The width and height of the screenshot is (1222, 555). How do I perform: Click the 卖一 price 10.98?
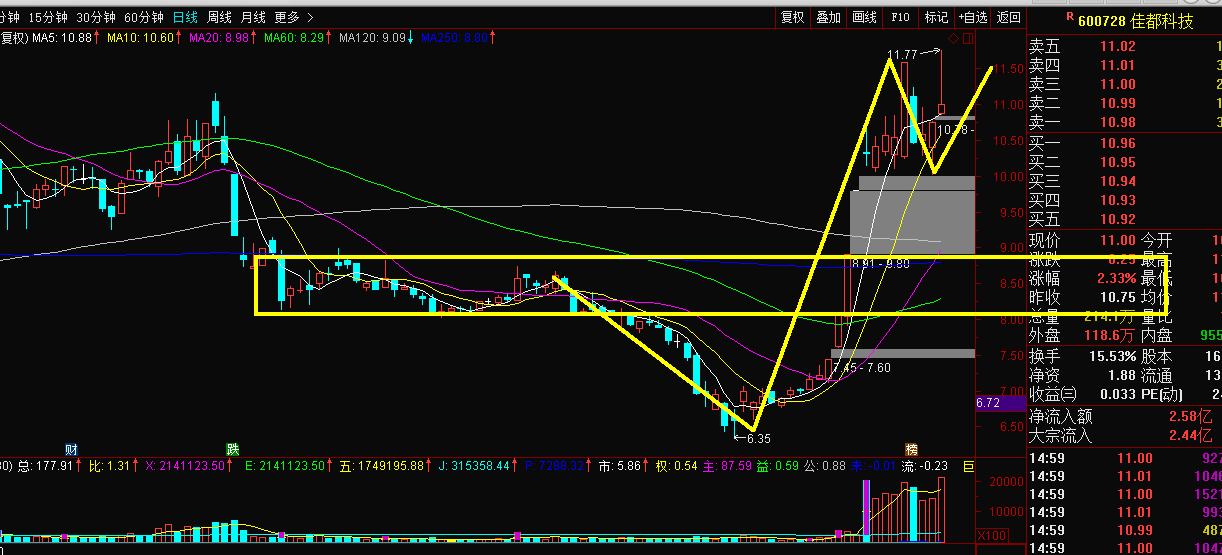point(1118,122)
